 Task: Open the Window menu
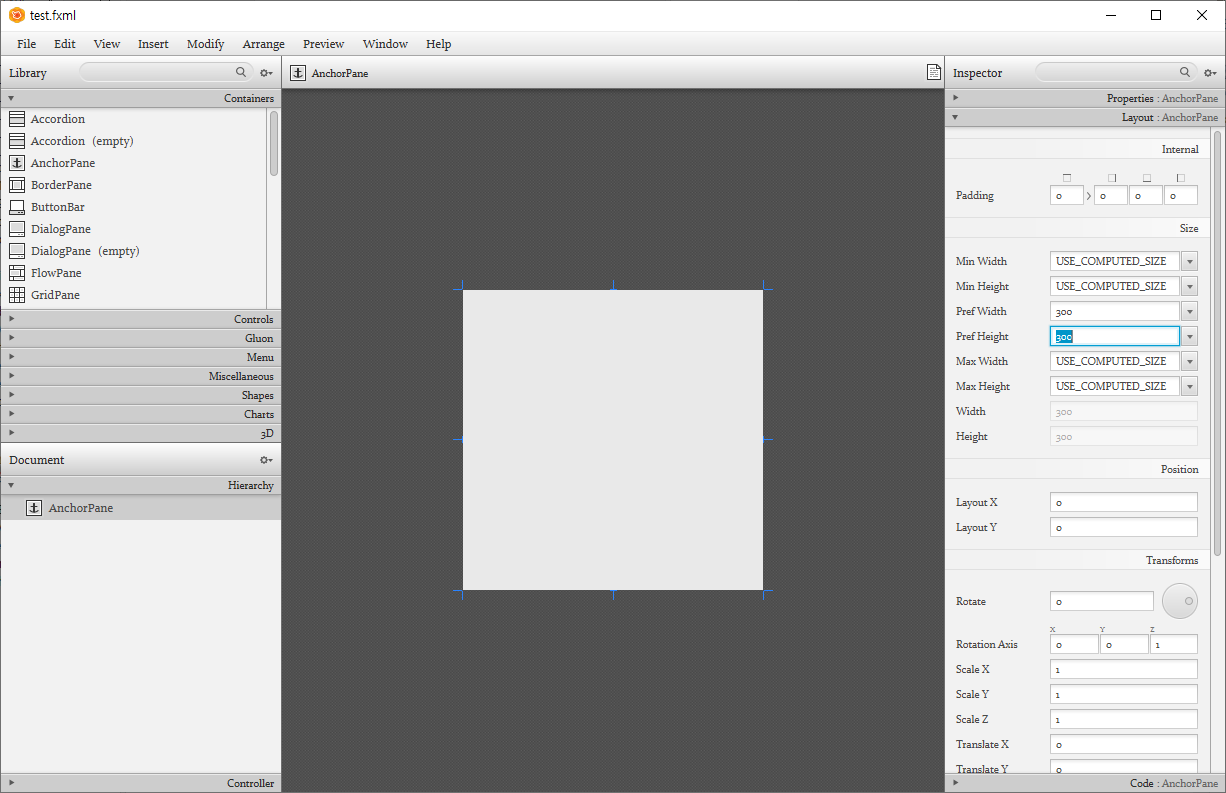(385, 44)
